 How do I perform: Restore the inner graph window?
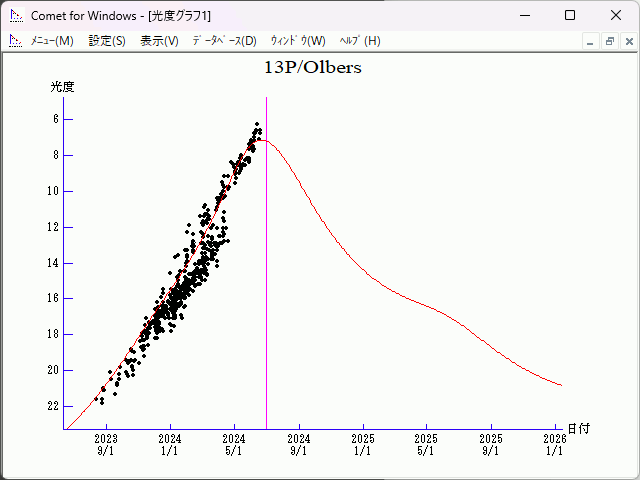(x=610, y=42)
